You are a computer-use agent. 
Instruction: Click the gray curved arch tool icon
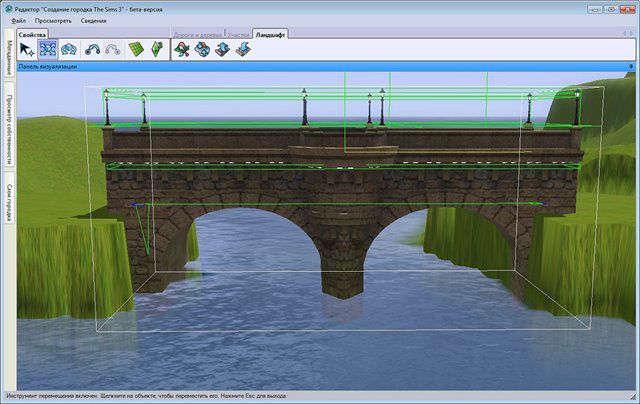[x=113, y=50]
